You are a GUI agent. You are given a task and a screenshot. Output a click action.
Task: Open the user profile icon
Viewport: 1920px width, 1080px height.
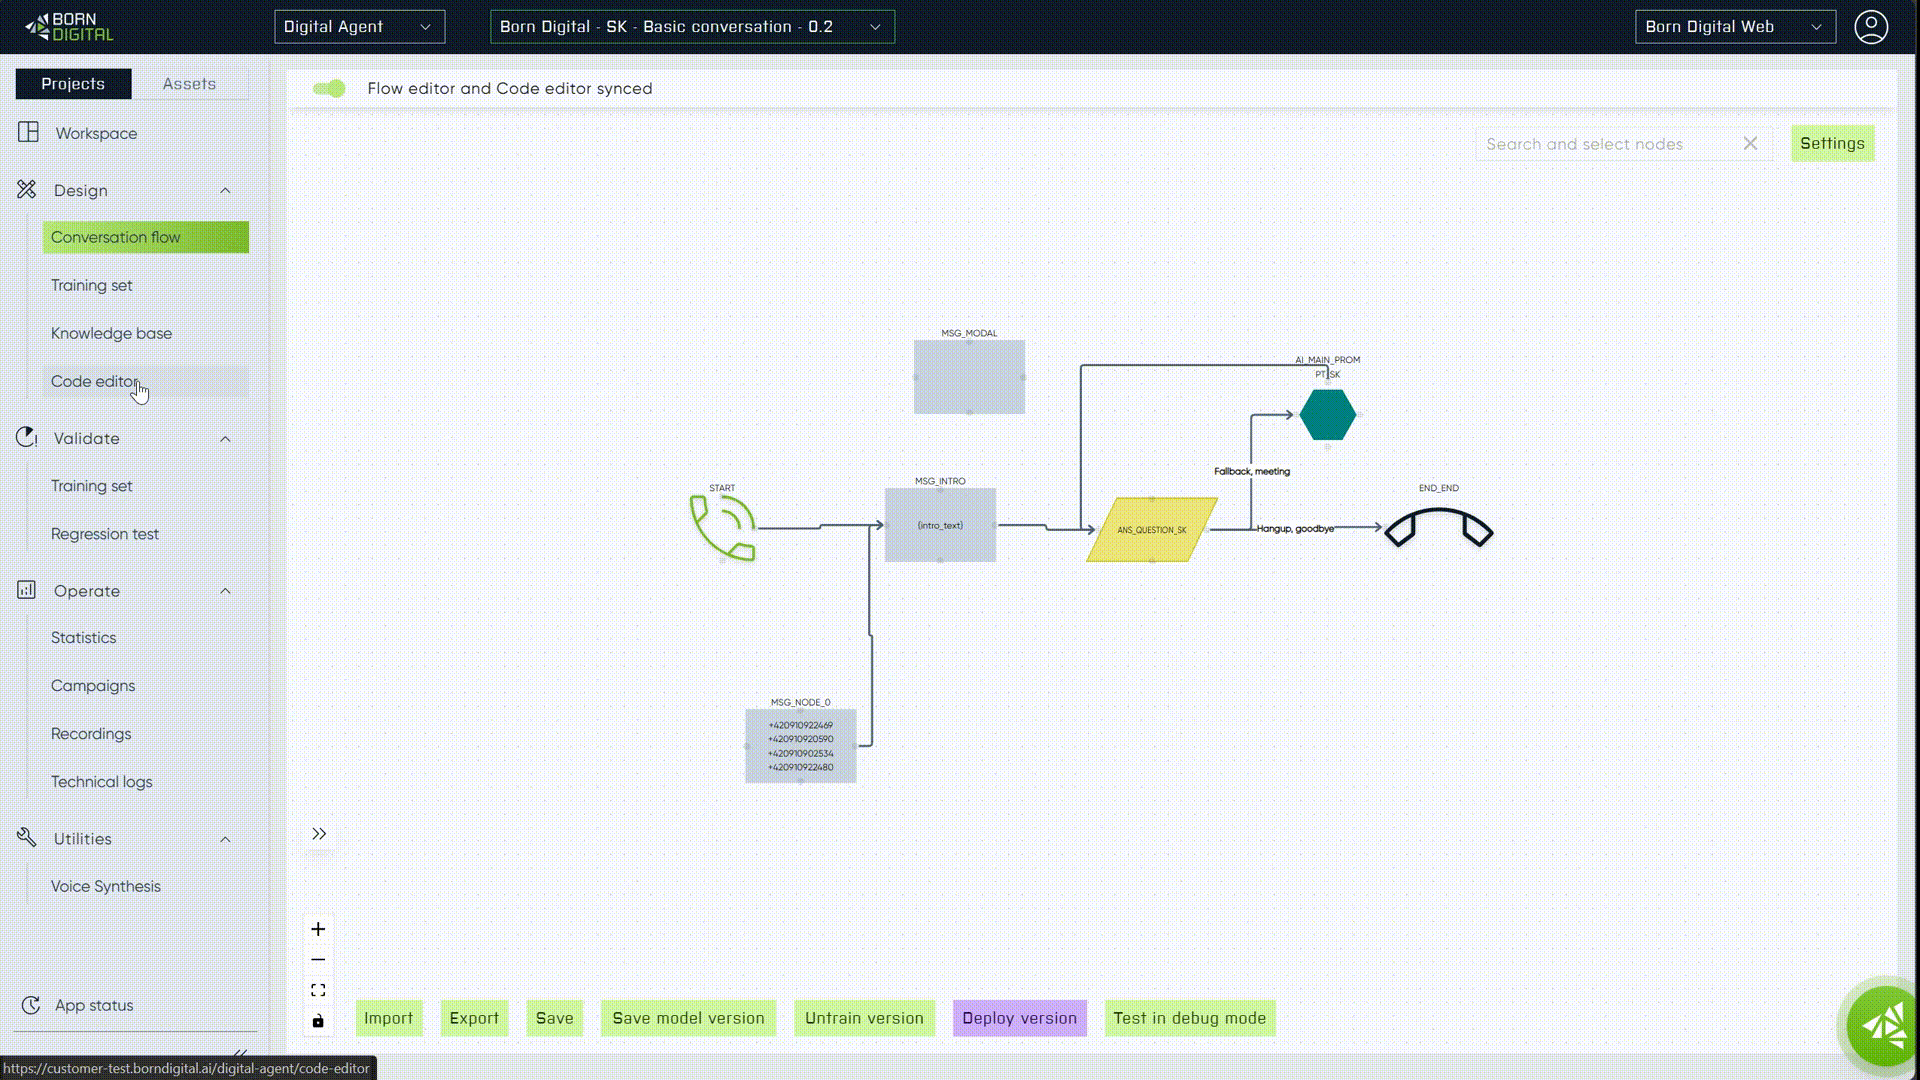click(1871, 27)
